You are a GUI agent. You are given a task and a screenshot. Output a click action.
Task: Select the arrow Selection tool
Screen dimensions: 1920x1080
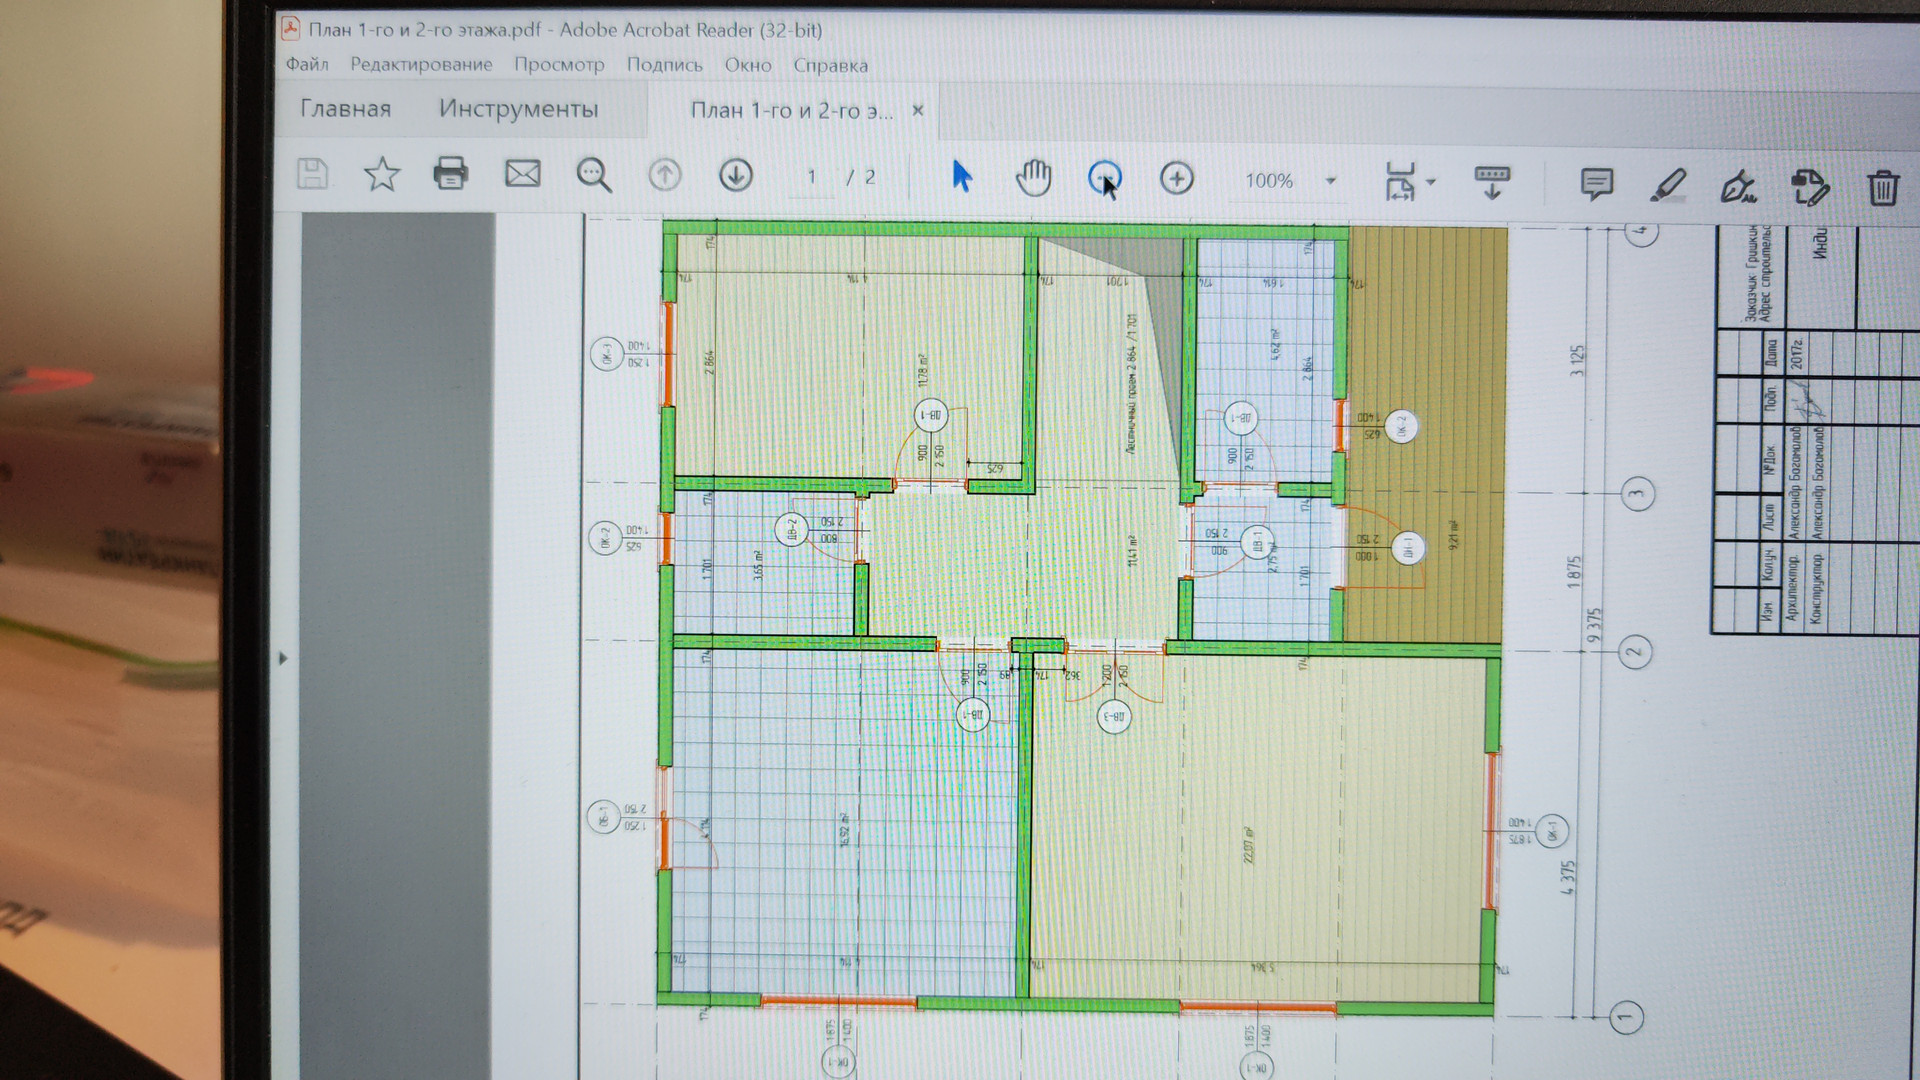(x=961, y=177)
